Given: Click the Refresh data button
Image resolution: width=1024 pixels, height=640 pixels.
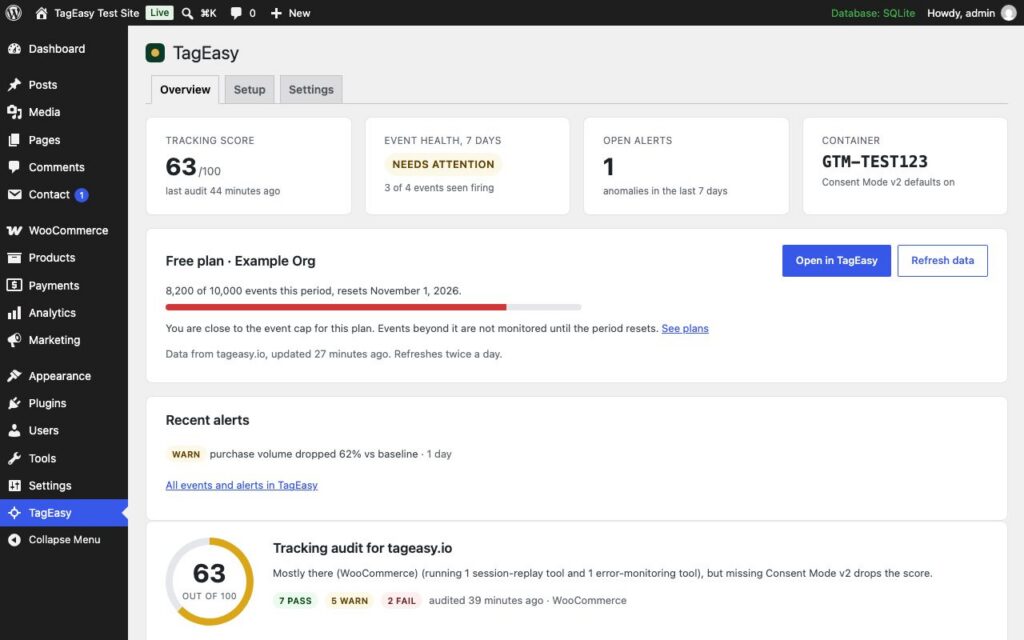Looking at the screenshot, I should pos(942,261).
